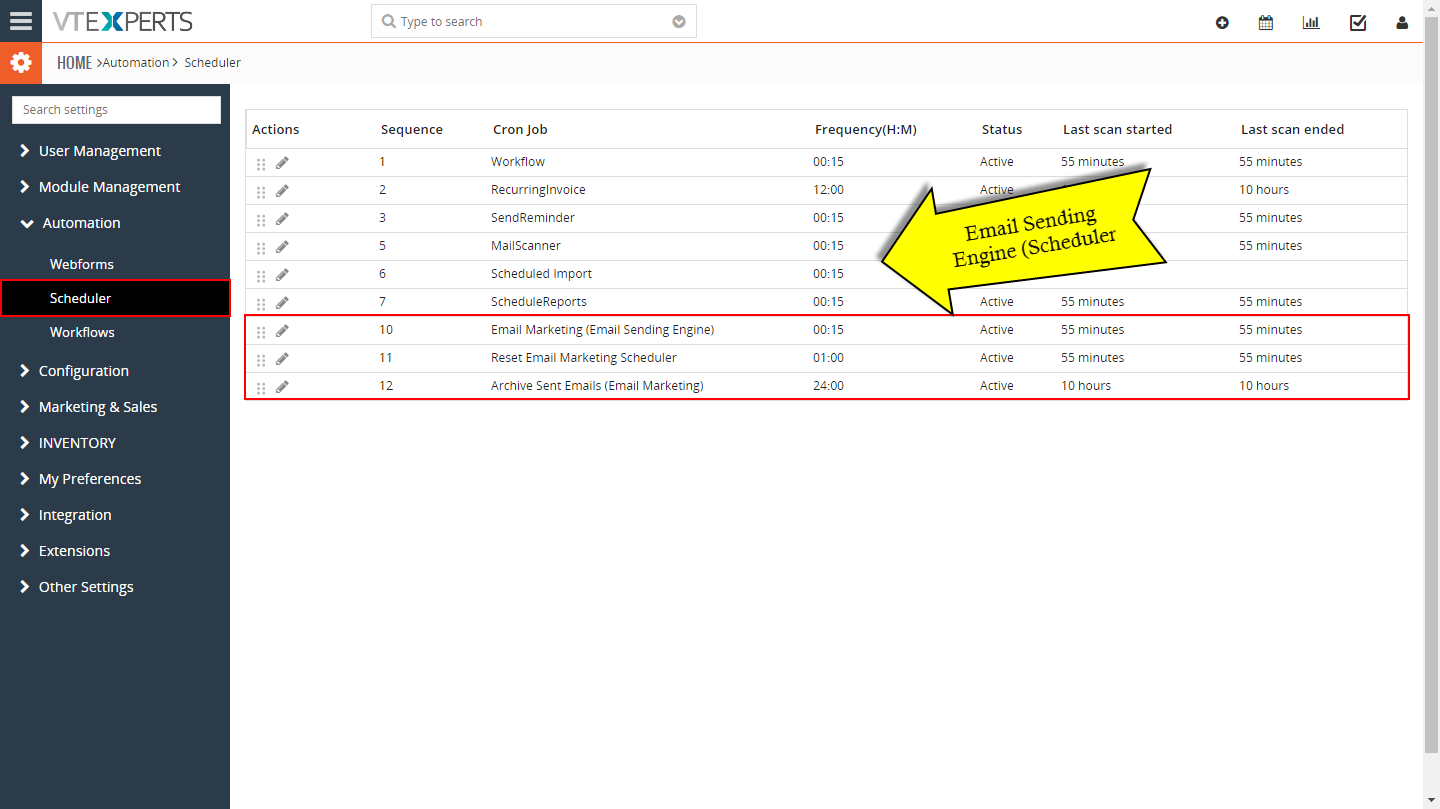The width and height of the screenshot is (1440, 809).
Task: Open the reports bar chart icon
Action: point(1311,22)
